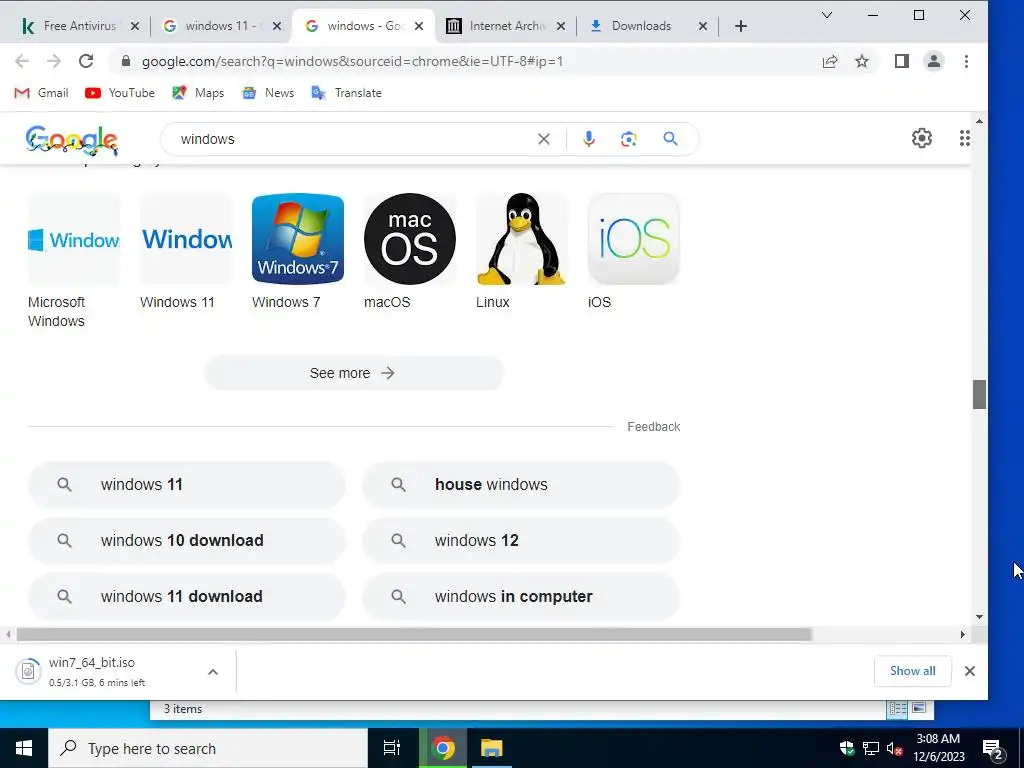Screen dimensions: 1024x768
Task: Open YouTube bookmark
Action: (120, 93)
